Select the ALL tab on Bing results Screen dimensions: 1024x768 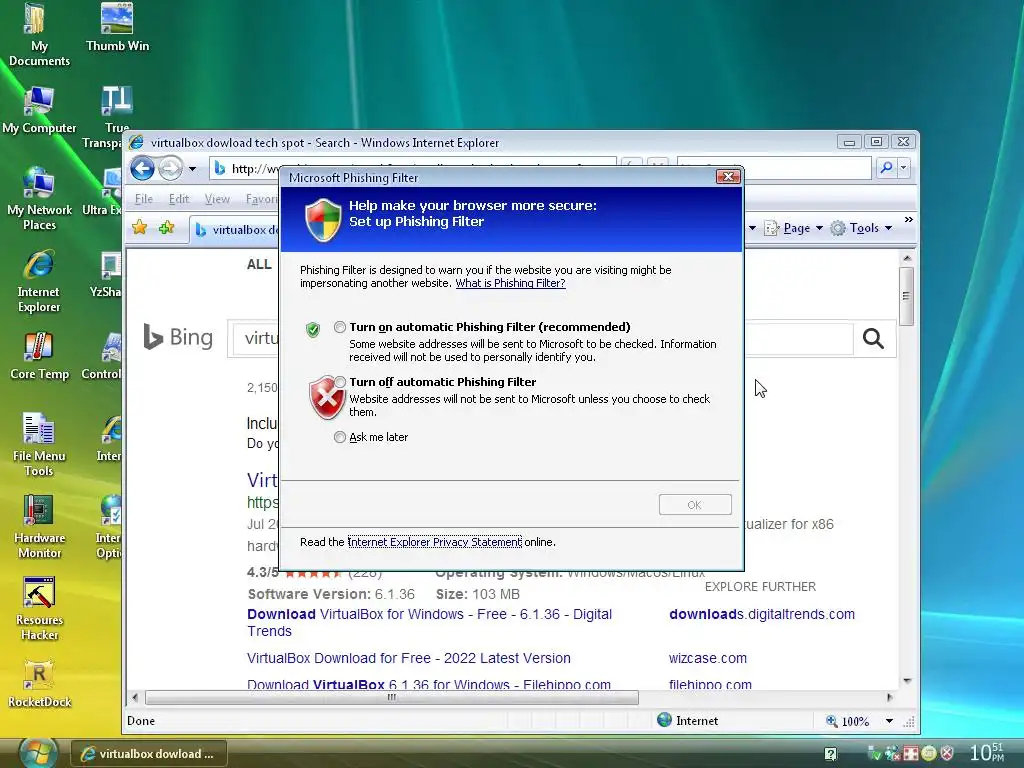pos(259,264)
